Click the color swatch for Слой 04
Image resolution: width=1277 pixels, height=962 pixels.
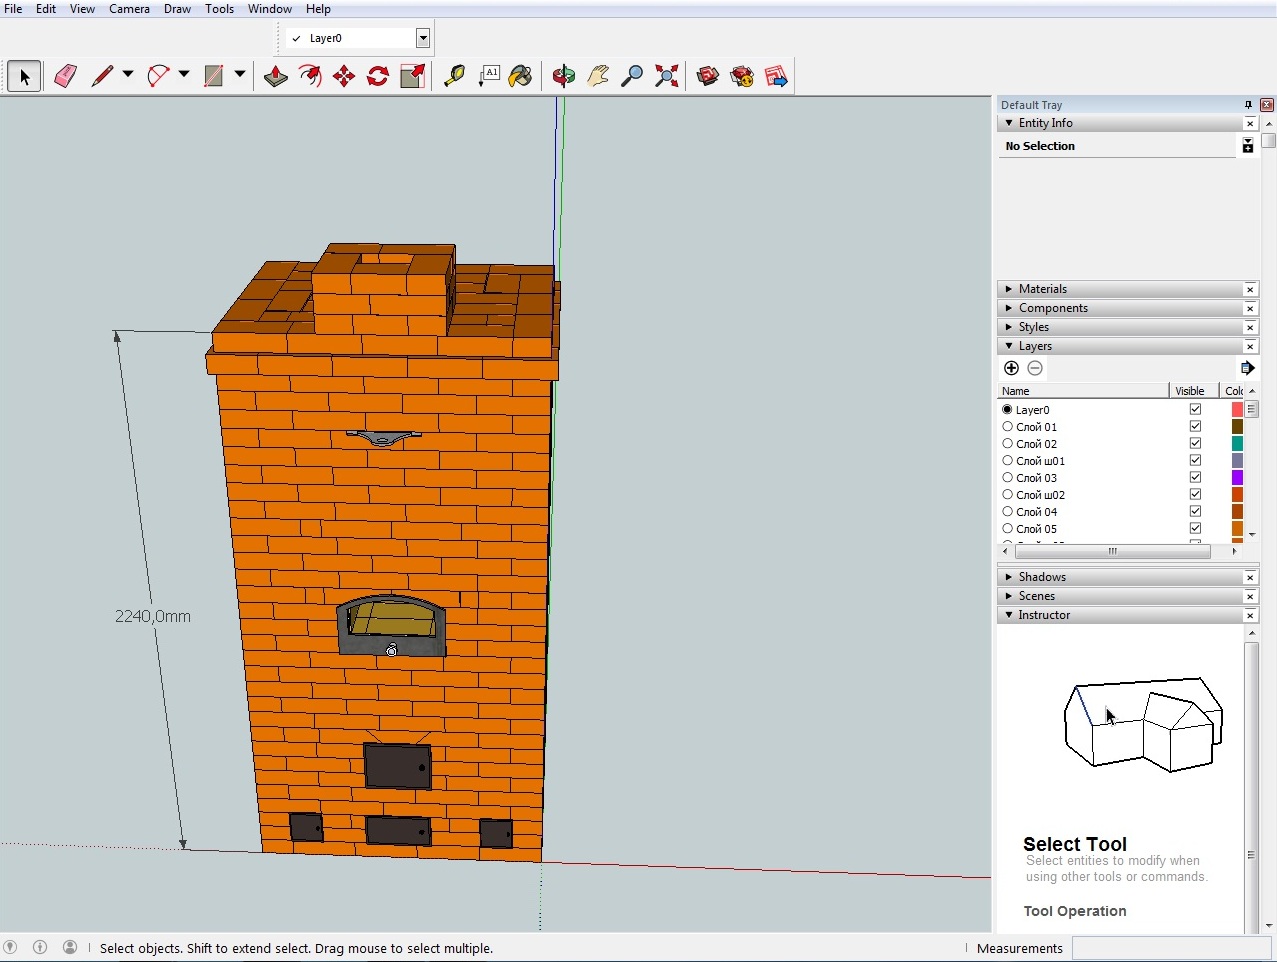point(1237,511)
